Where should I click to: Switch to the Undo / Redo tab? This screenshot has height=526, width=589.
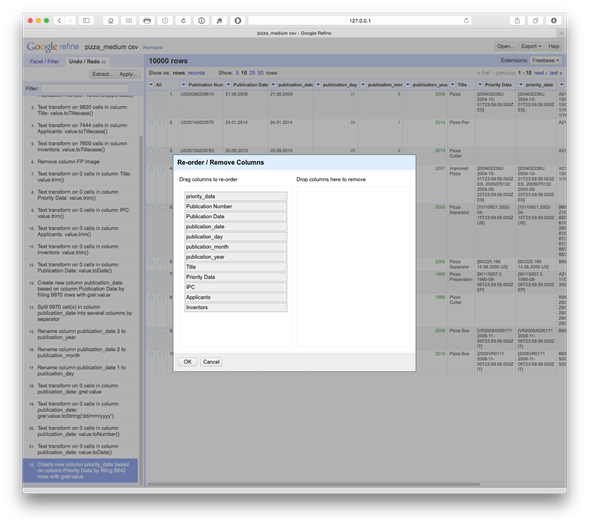[x=87, y=61]
